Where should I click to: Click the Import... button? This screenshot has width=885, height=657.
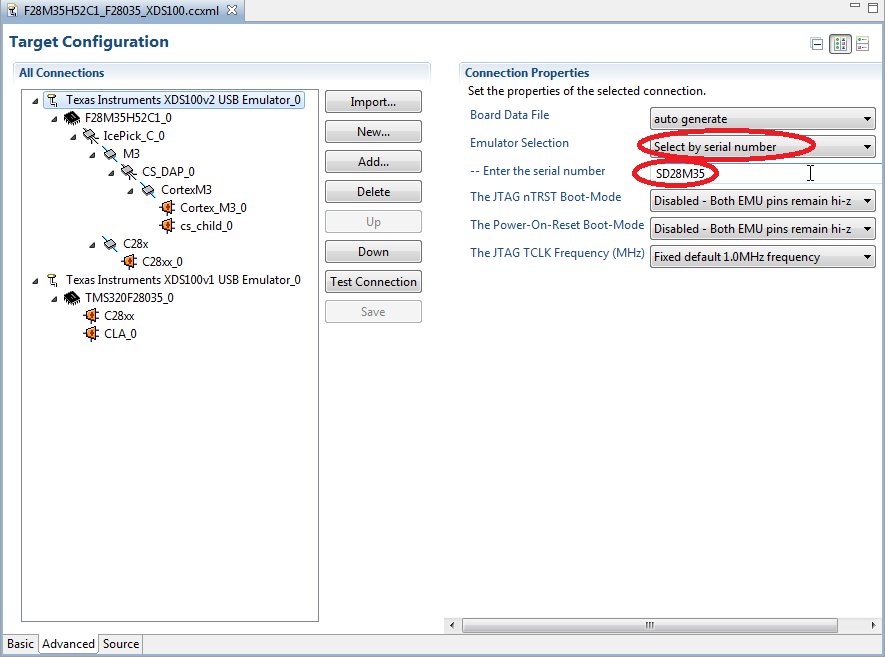[x=373, y=102]
